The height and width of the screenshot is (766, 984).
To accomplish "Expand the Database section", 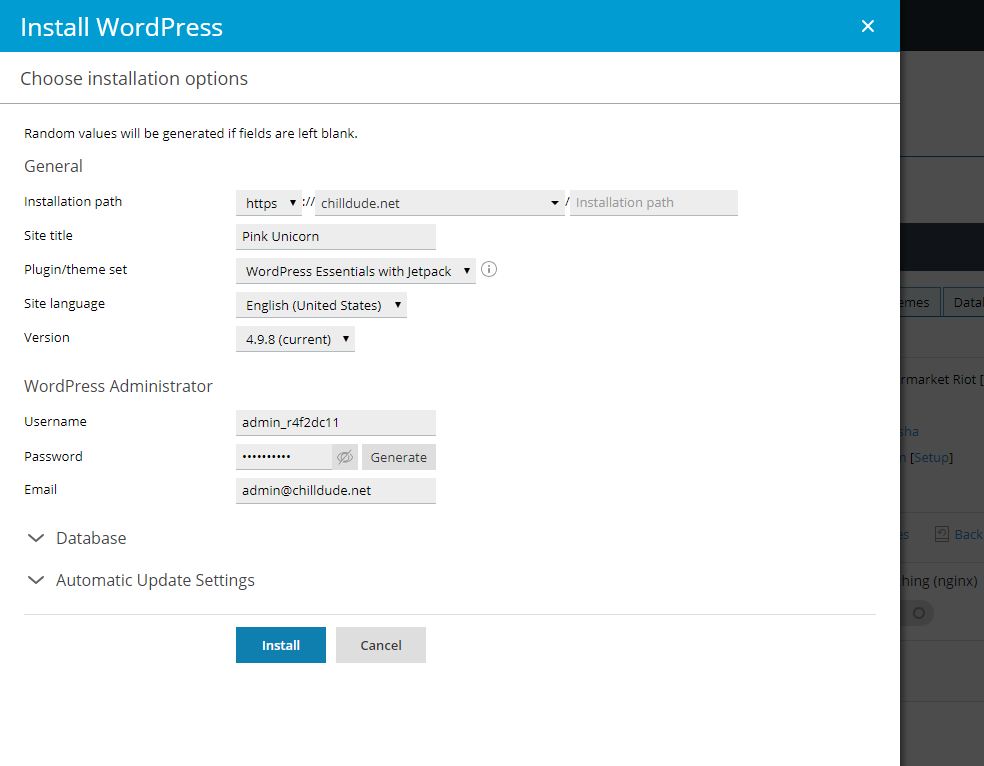I will (77, 538).
